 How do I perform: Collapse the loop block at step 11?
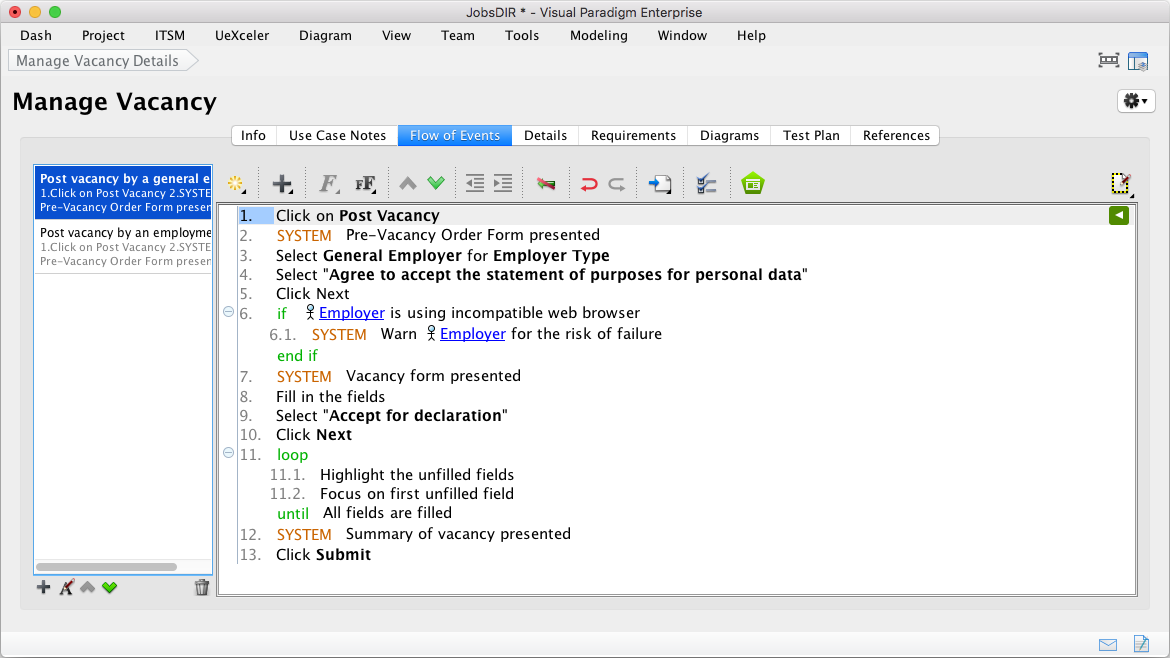point(228,453)
